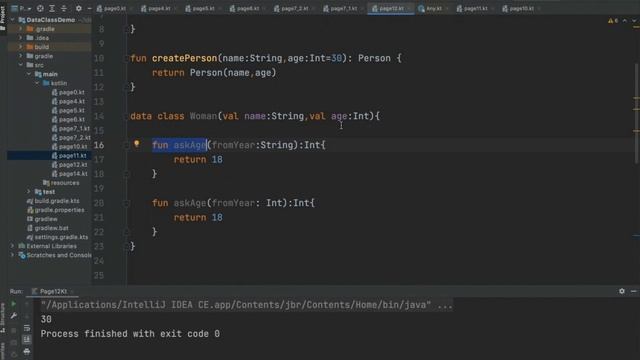The width and height of the screenshot is (640, 360).
Task: Expand the .gradle folder
Action: pos(20,29)
